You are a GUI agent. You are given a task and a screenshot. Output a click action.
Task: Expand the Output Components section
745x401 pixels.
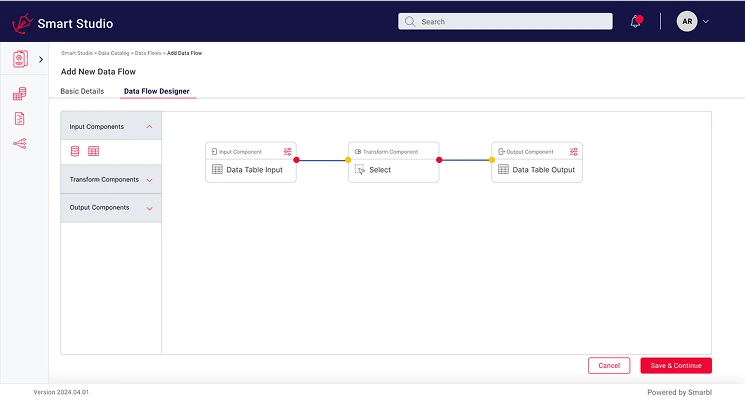click(x=149, y=208)
